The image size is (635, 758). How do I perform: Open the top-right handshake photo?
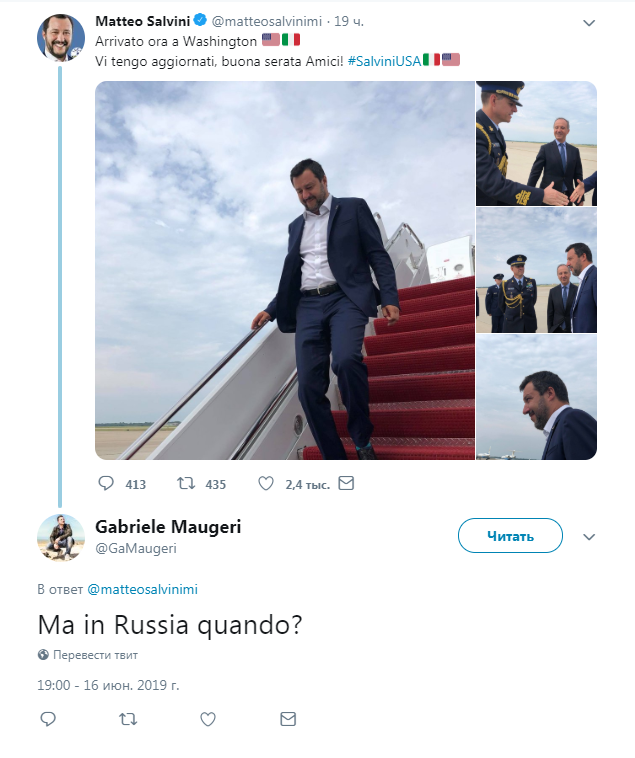(536, 143)
